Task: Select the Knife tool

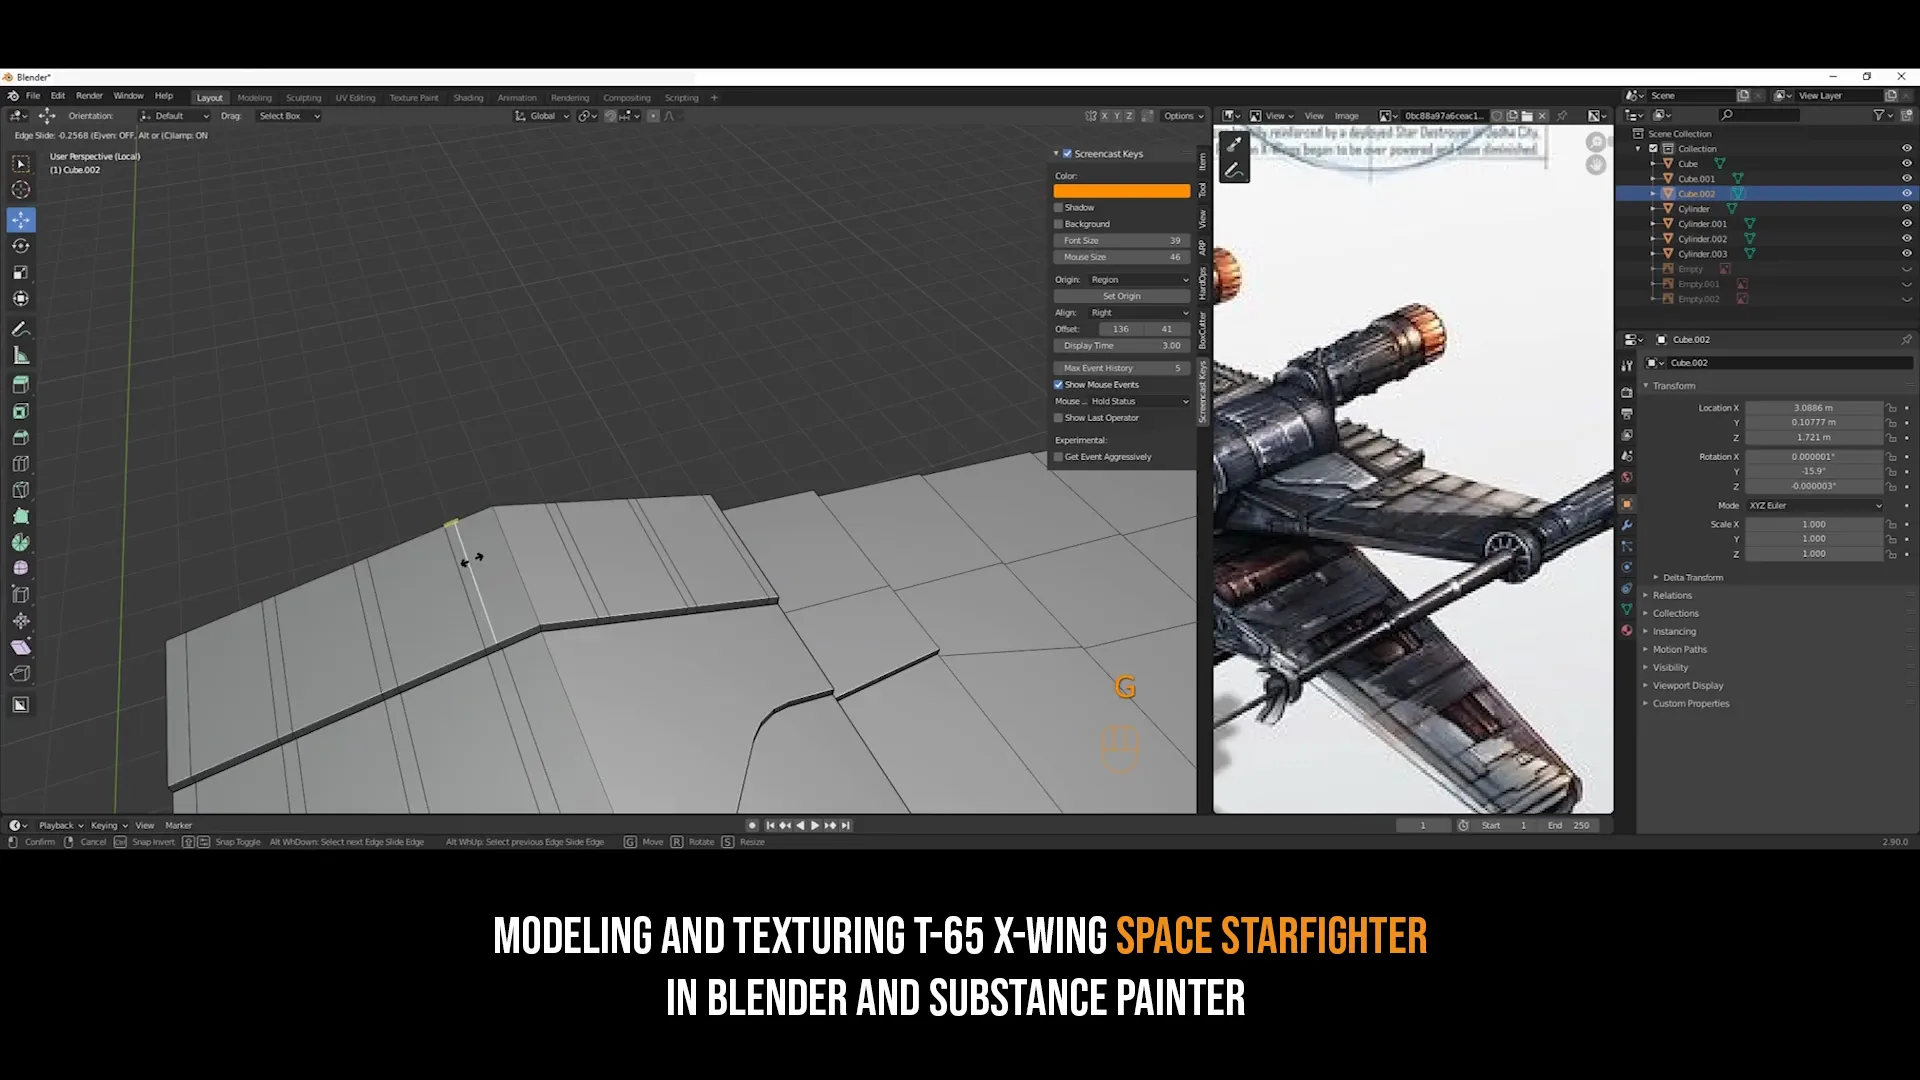Action: pos(21,490)
